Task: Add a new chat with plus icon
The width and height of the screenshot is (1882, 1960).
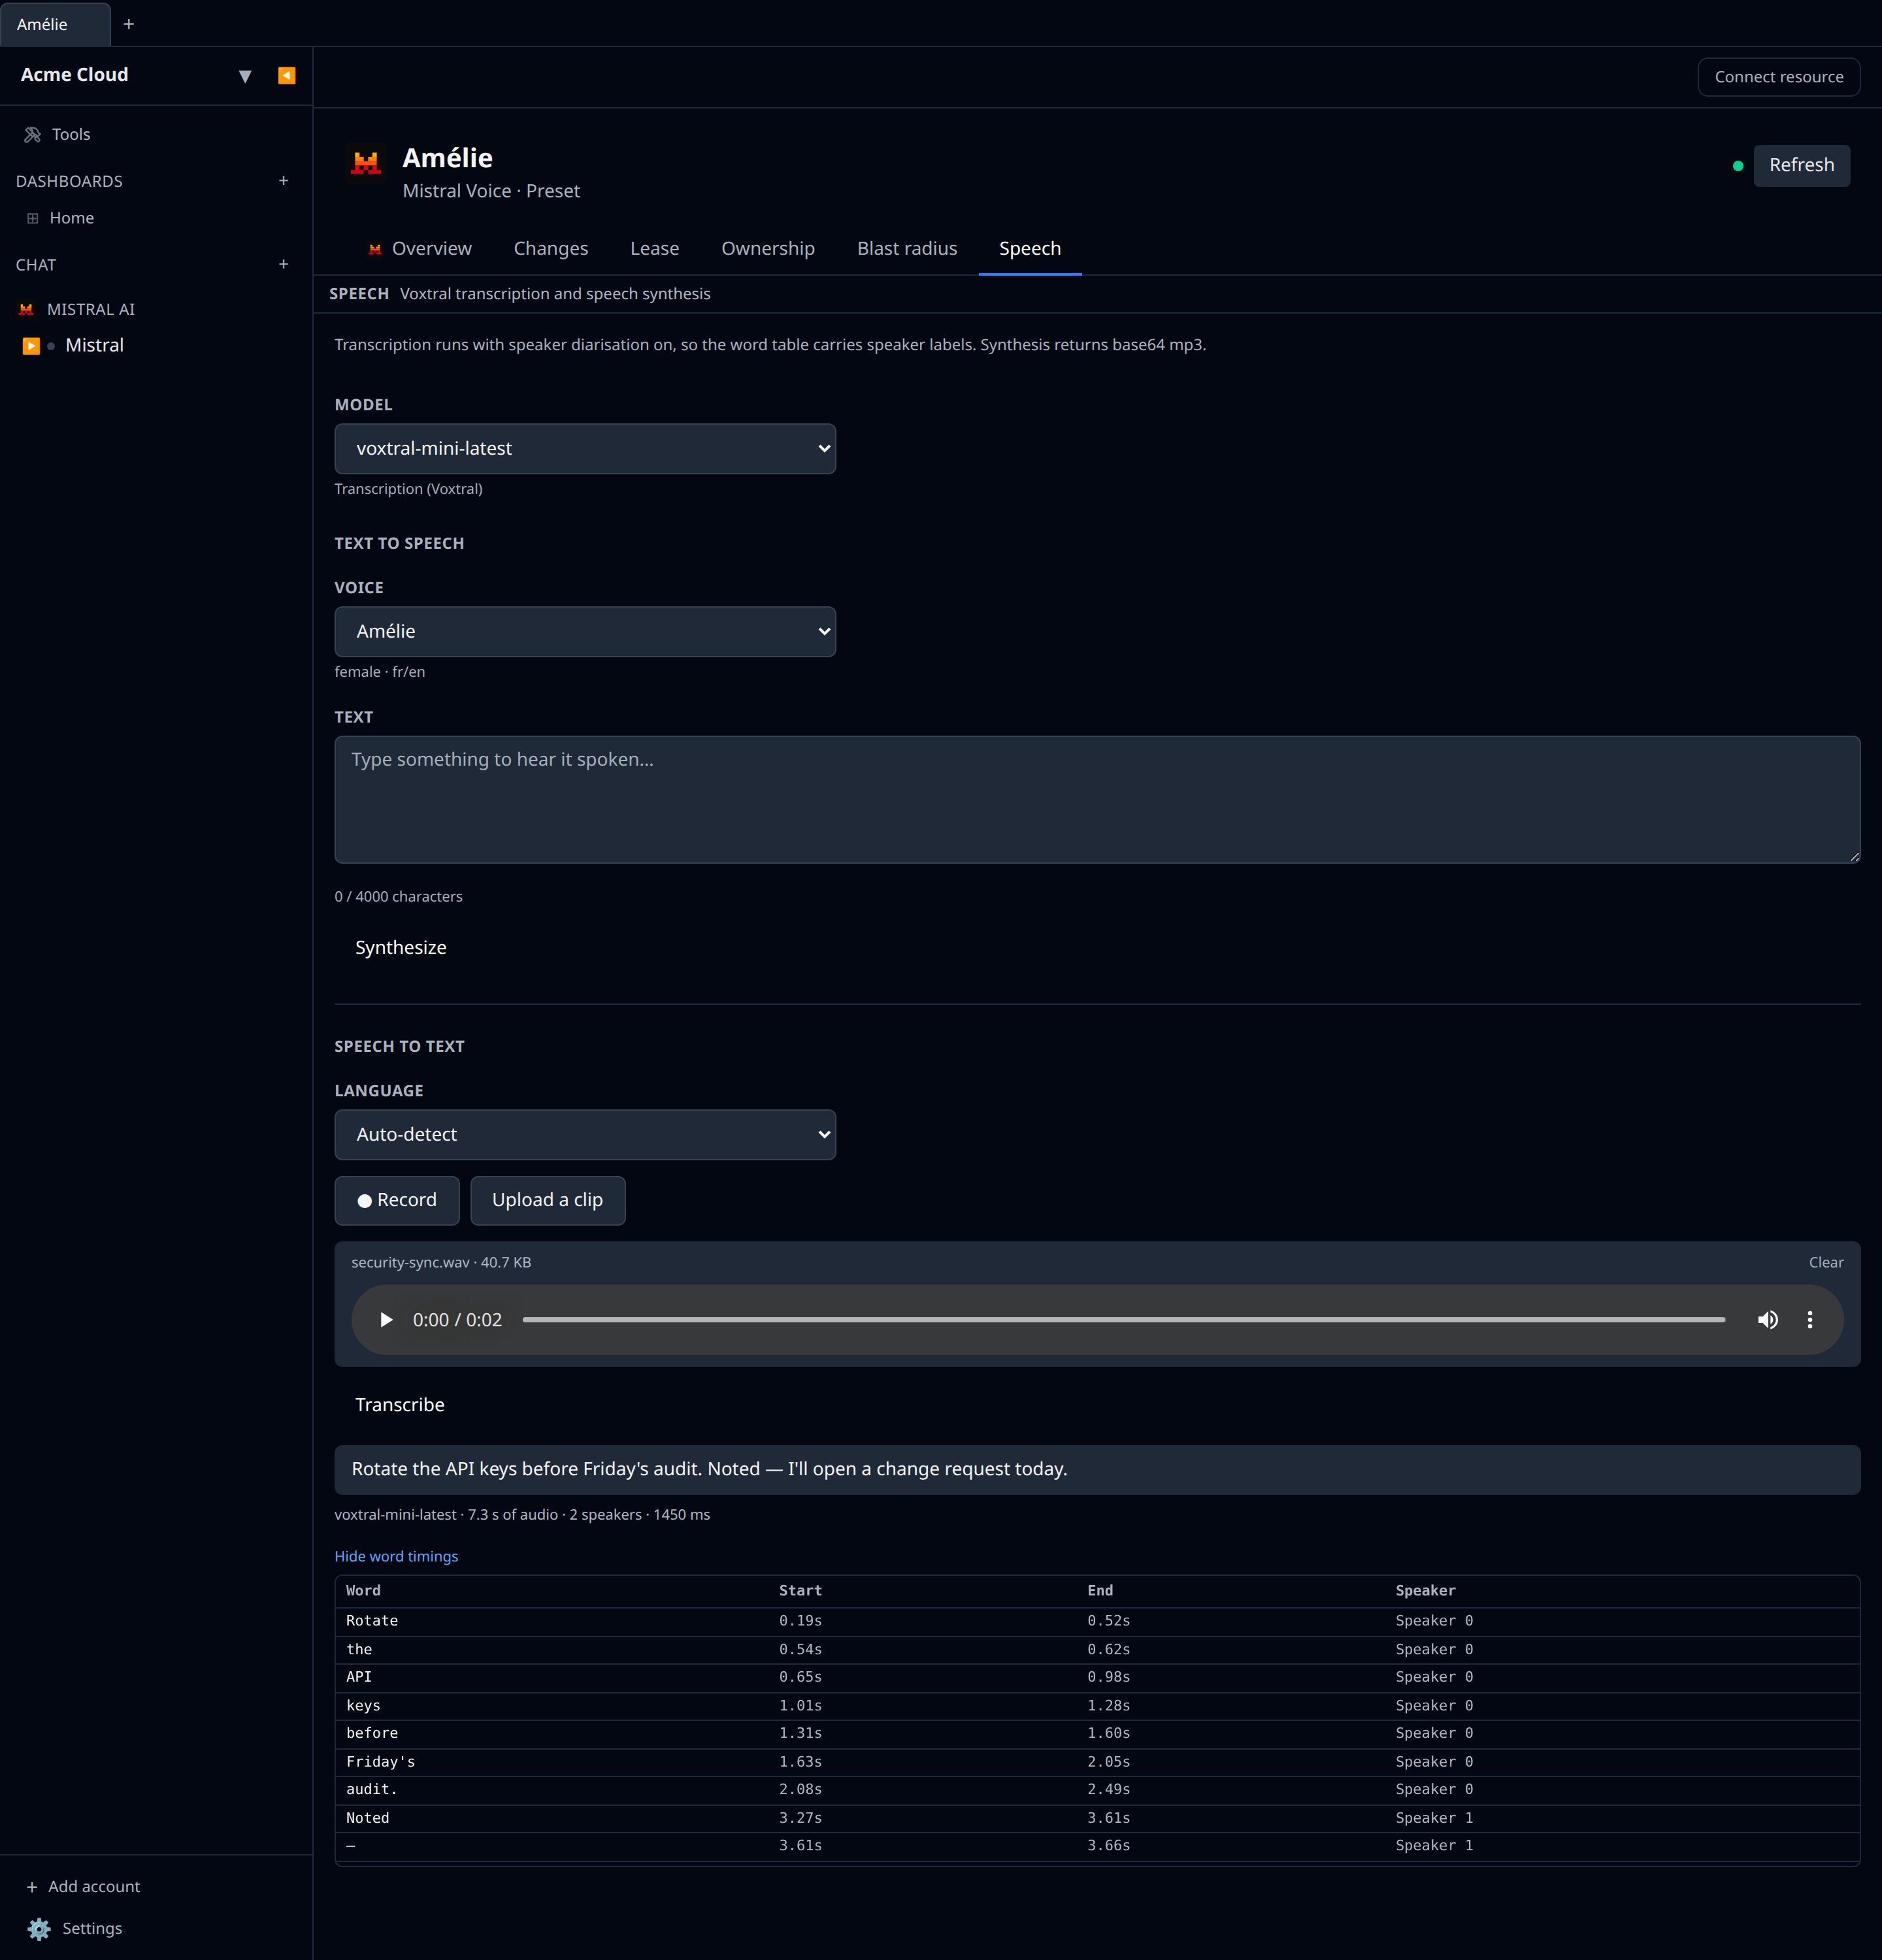Action: pos(283,264)
